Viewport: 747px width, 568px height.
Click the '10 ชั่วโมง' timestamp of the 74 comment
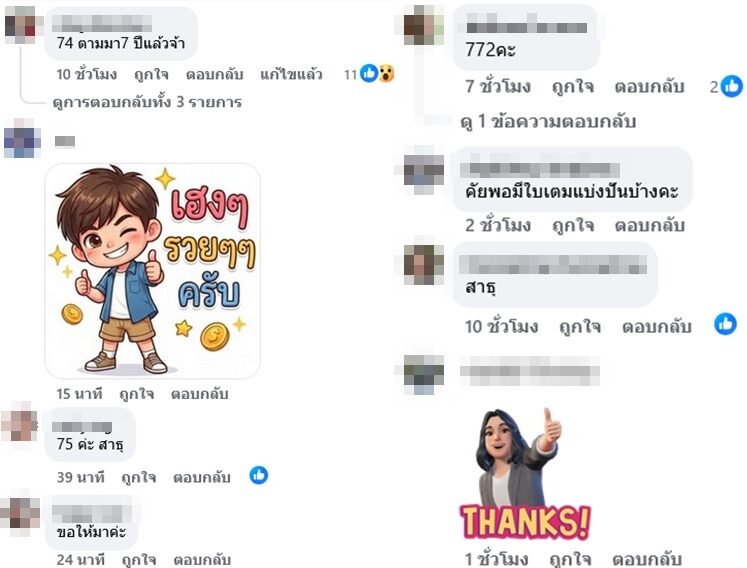pyautogui.click(x=87, y=74)
